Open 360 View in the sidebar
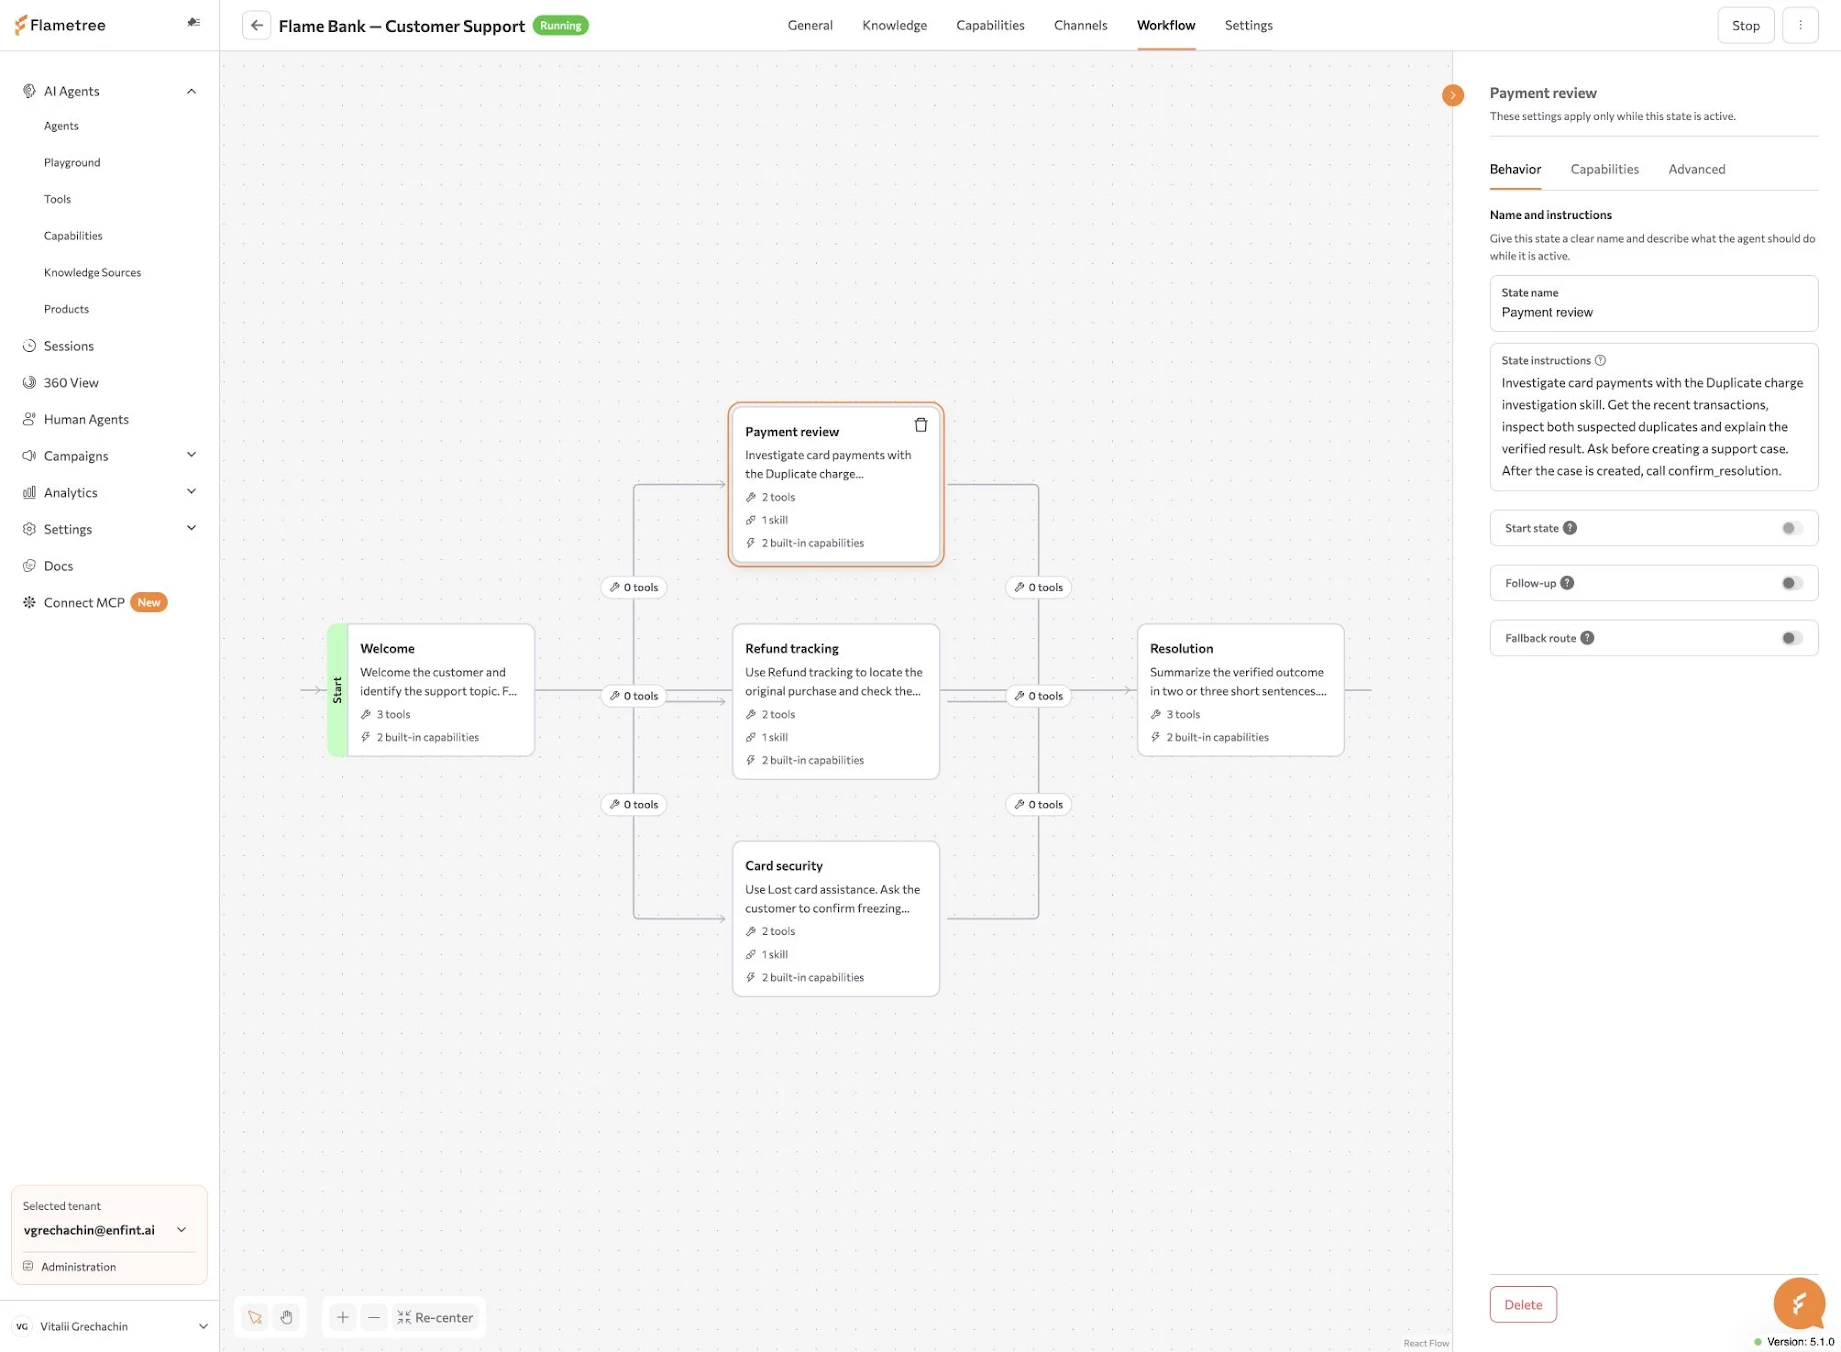 pos(71,383)
